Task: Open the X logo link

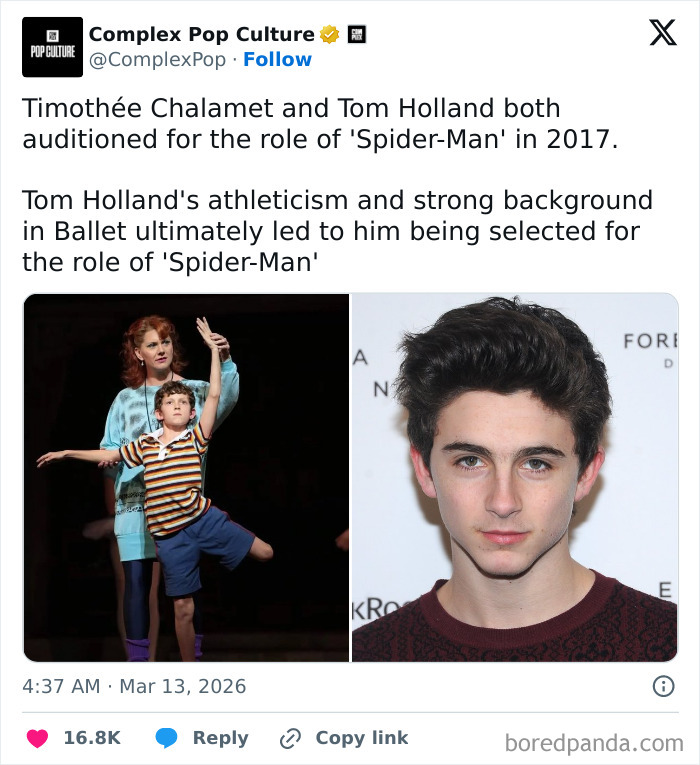Action: click(x=662, y=34)
